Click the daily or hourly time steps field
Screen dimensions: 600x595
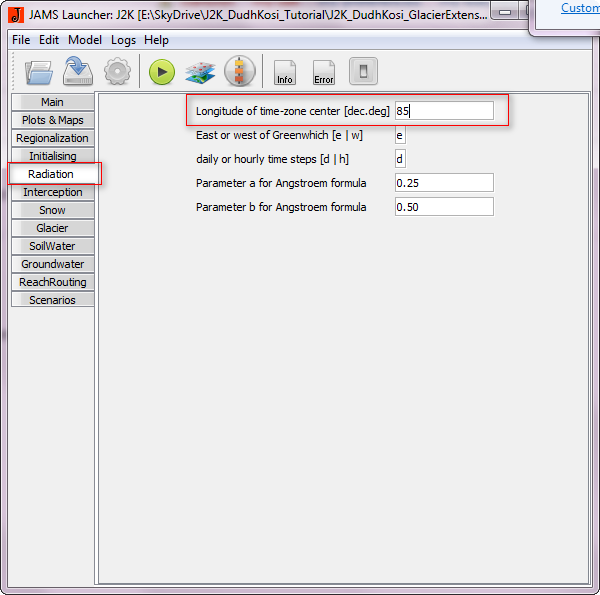[x=400, y=159]
